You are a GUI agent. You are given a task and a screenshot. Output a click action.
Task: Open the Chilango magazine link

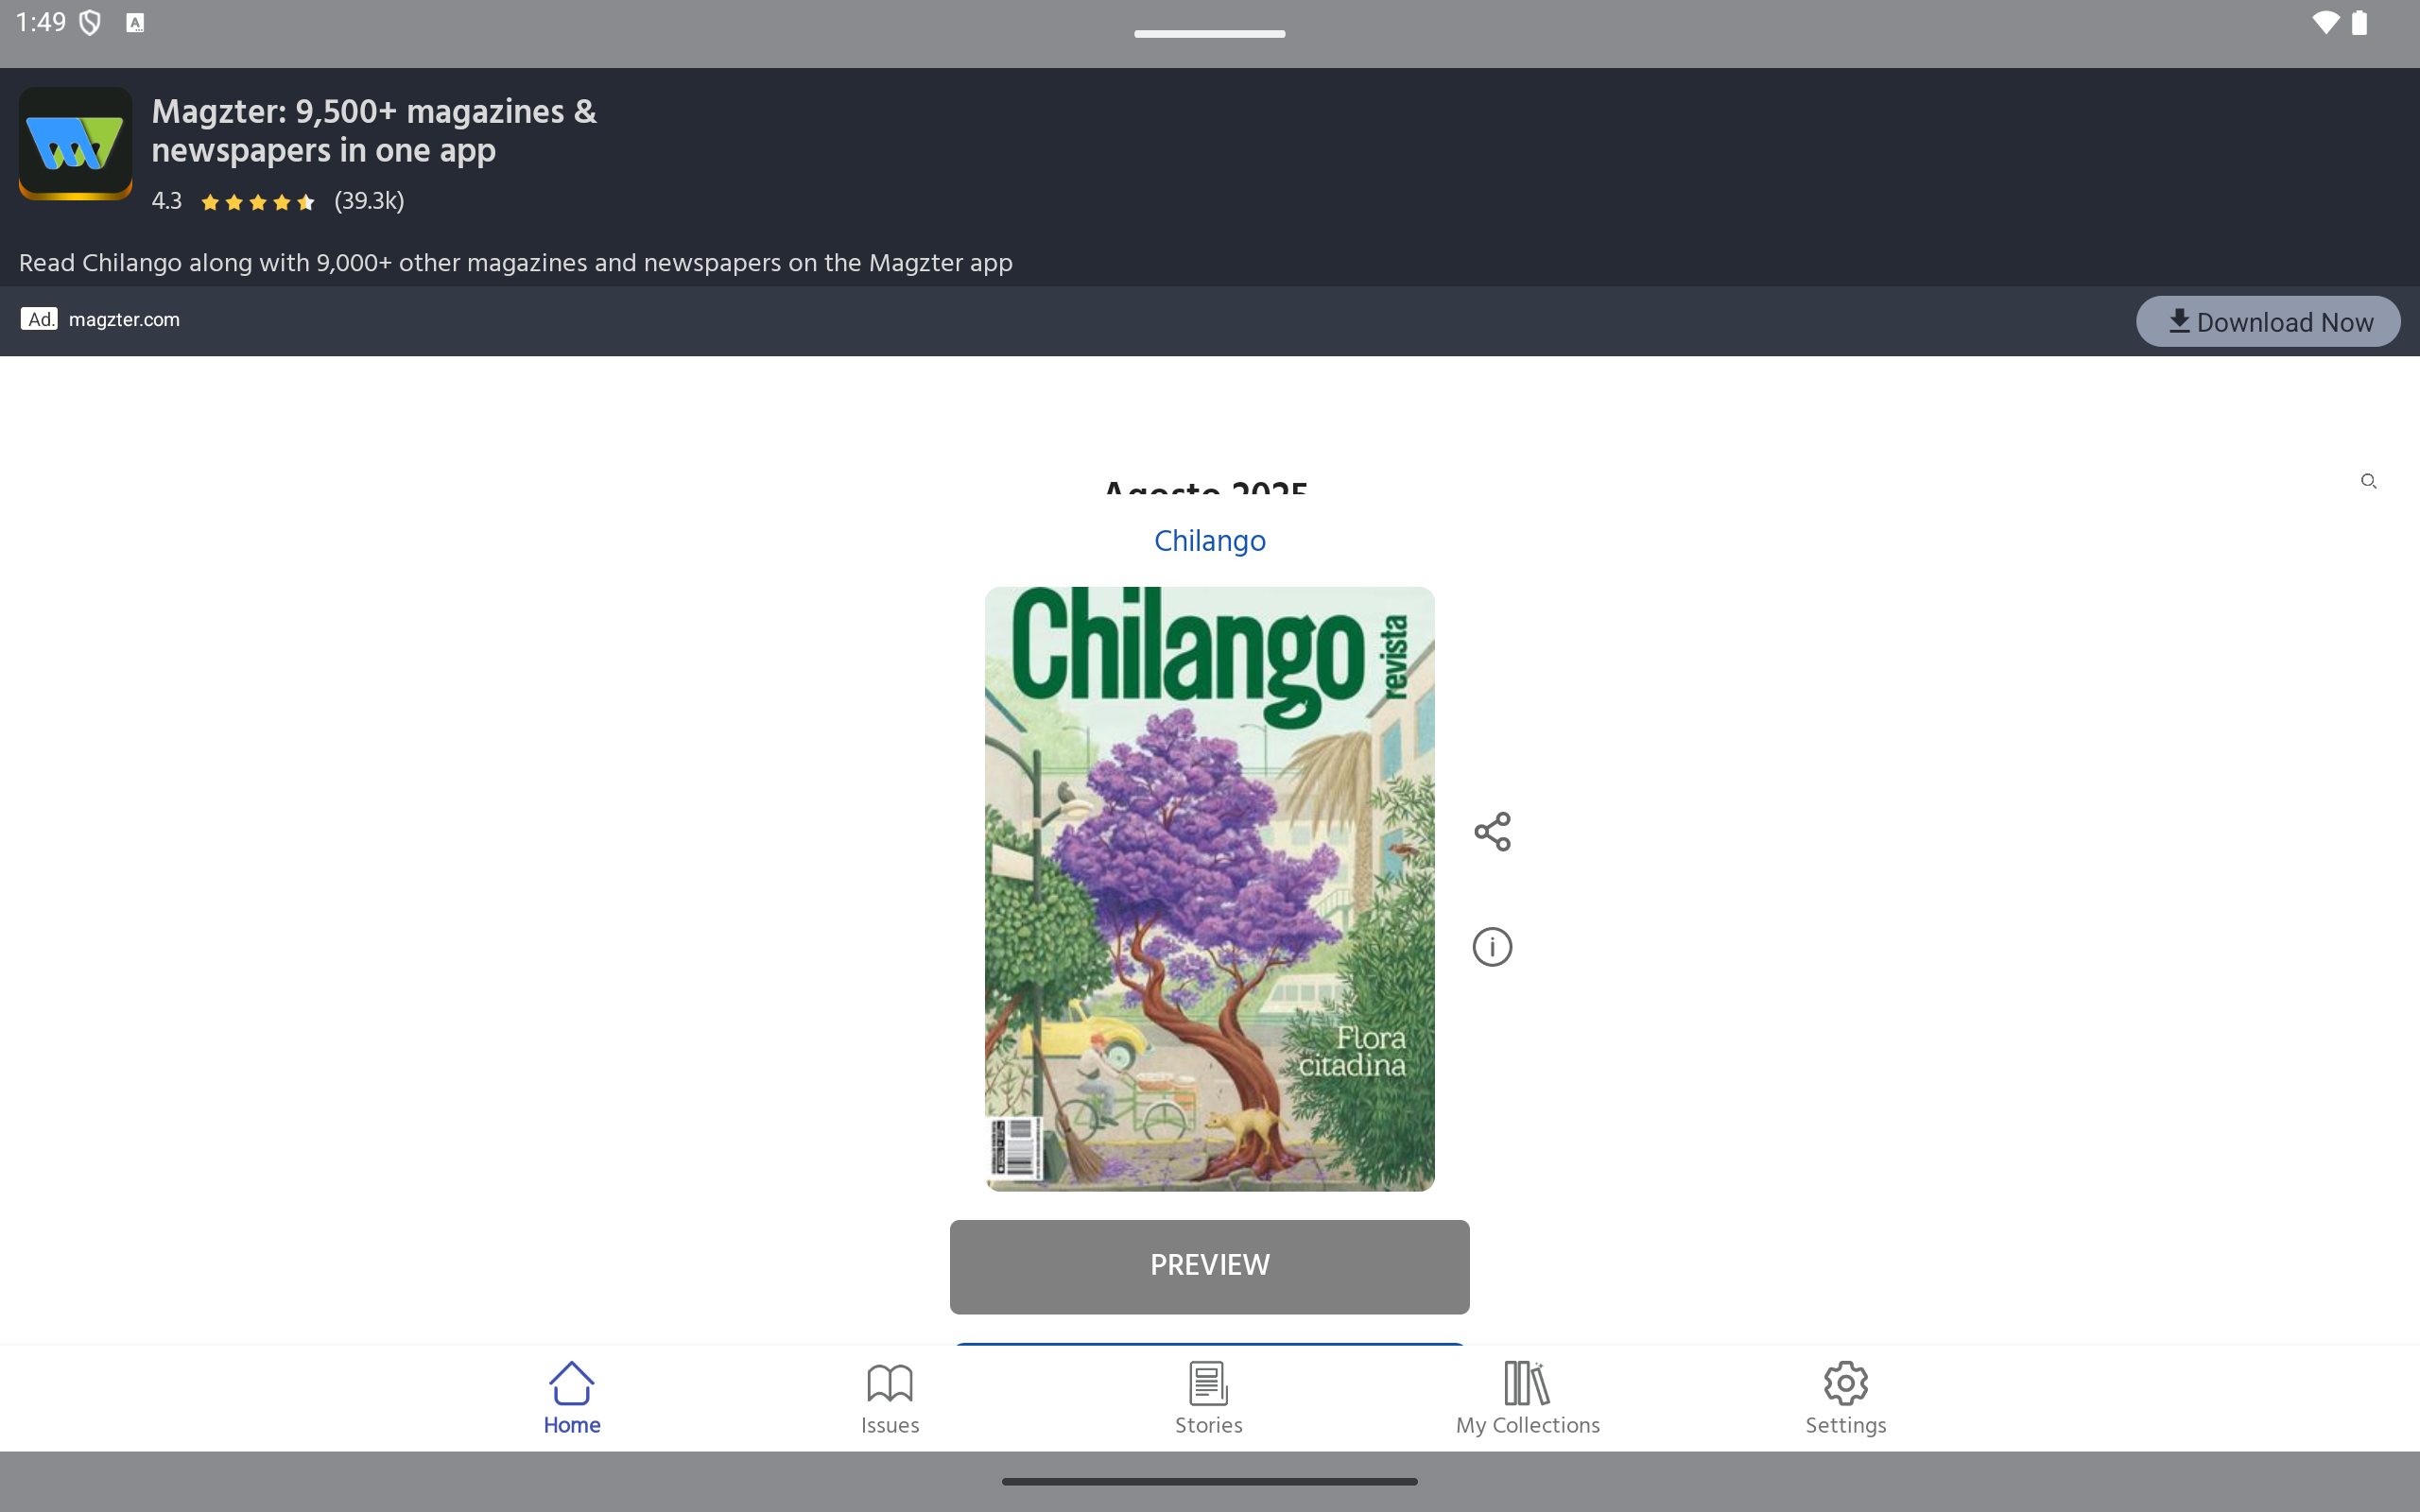tap(1209, 541)
